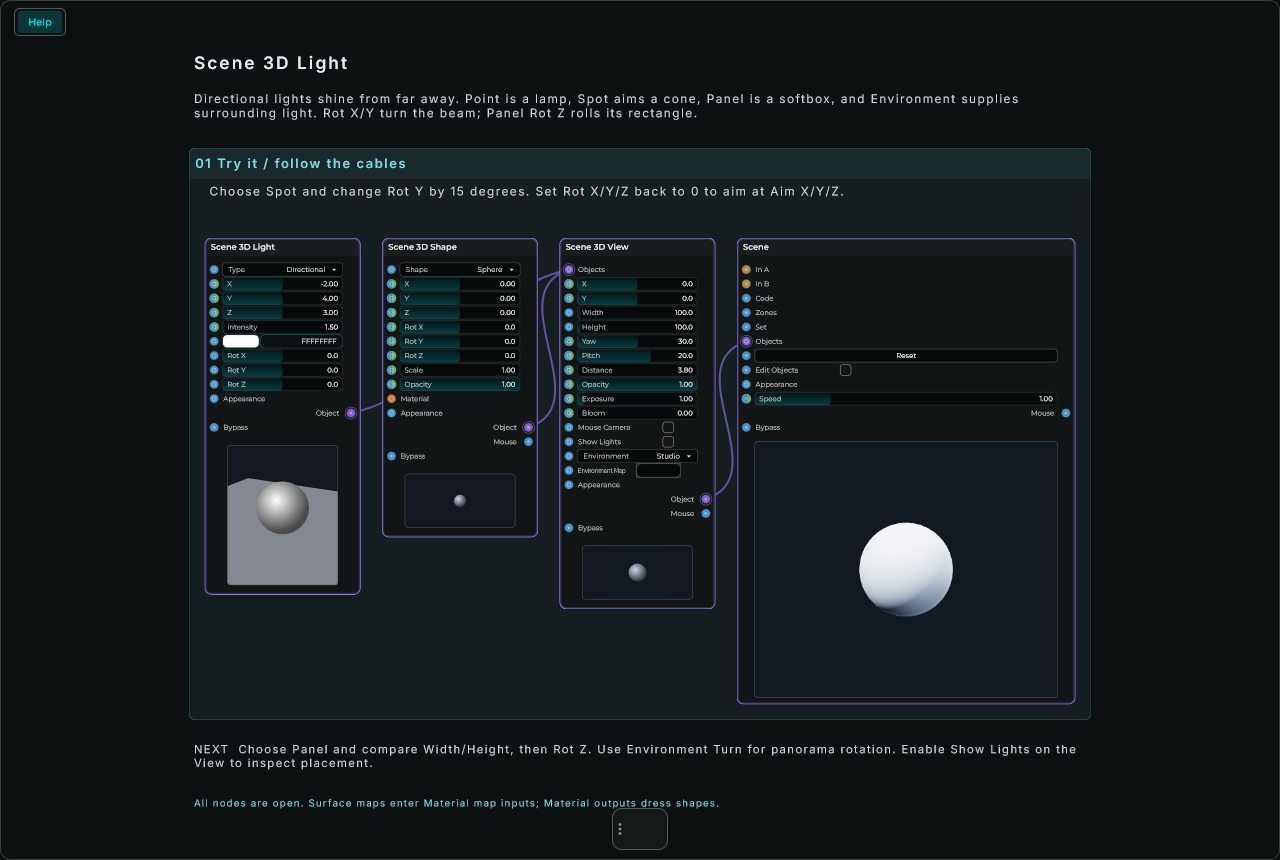Enable the Show Lights checkbox
This screenshot has width=1280, height=860.
coord(668,442)
